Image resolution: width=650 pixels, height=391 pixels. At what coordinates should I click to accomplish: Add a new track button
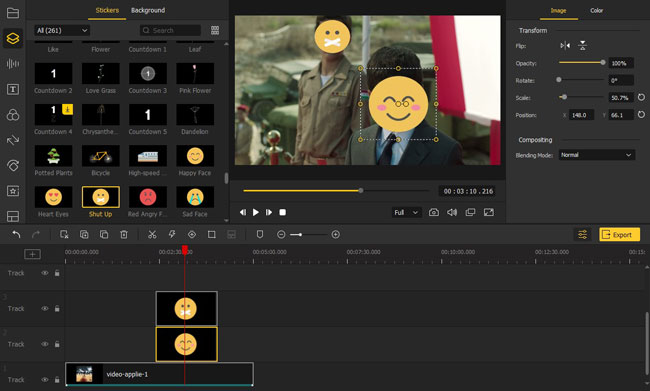(x=32, y=254)
